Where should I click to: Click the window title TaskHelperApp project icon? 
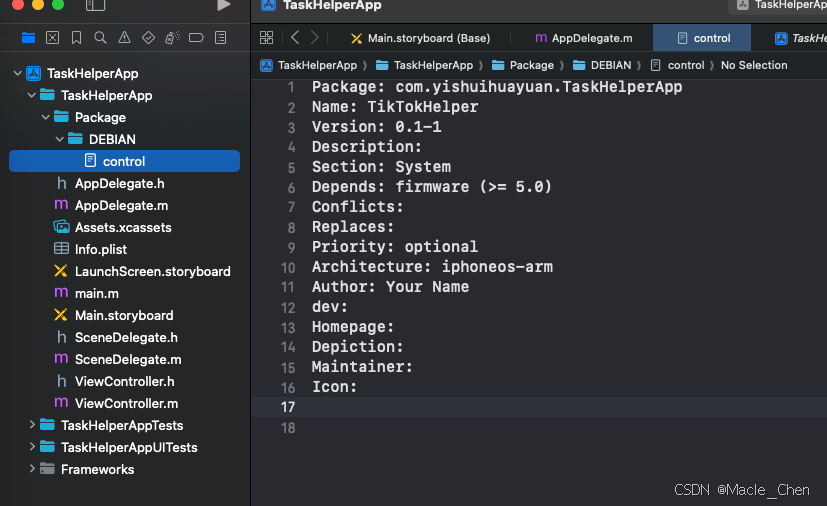pyautogui.click(x=268, y=5)
